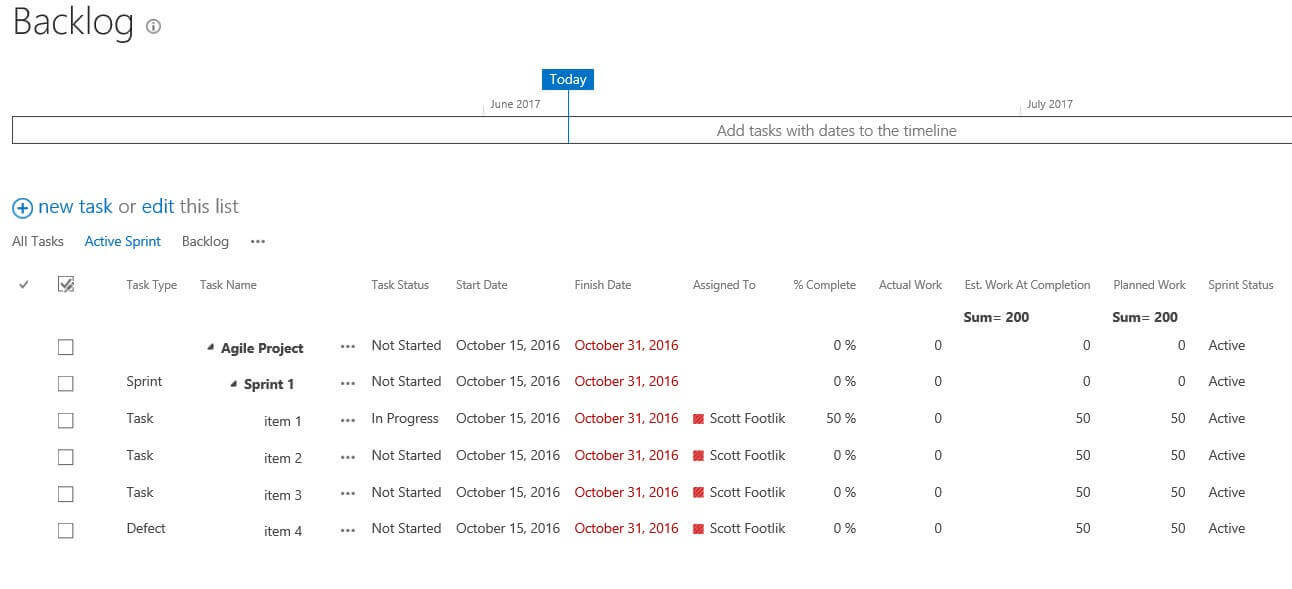The height and width of the screenshot is (589, 1292).
Task: Click the Today marker on the timeline
Action: [x=568, y=80]
